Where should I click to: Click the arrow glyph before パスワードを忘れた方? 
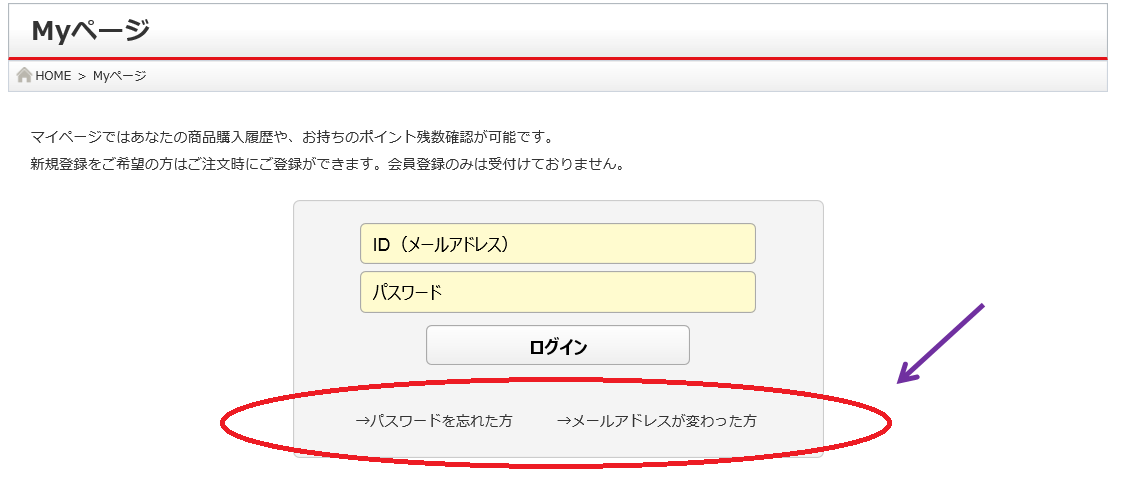(x=362, y=420)
